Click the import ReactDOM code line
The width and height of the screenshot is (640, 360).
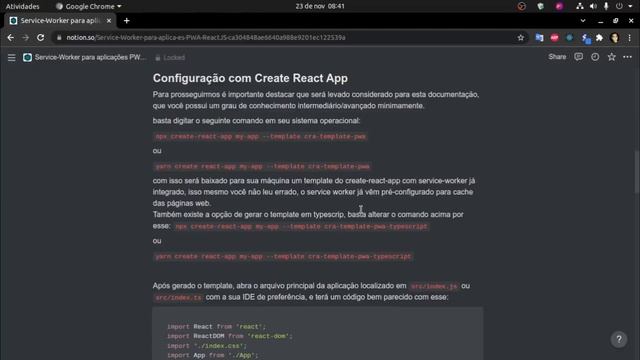[230, 336]
